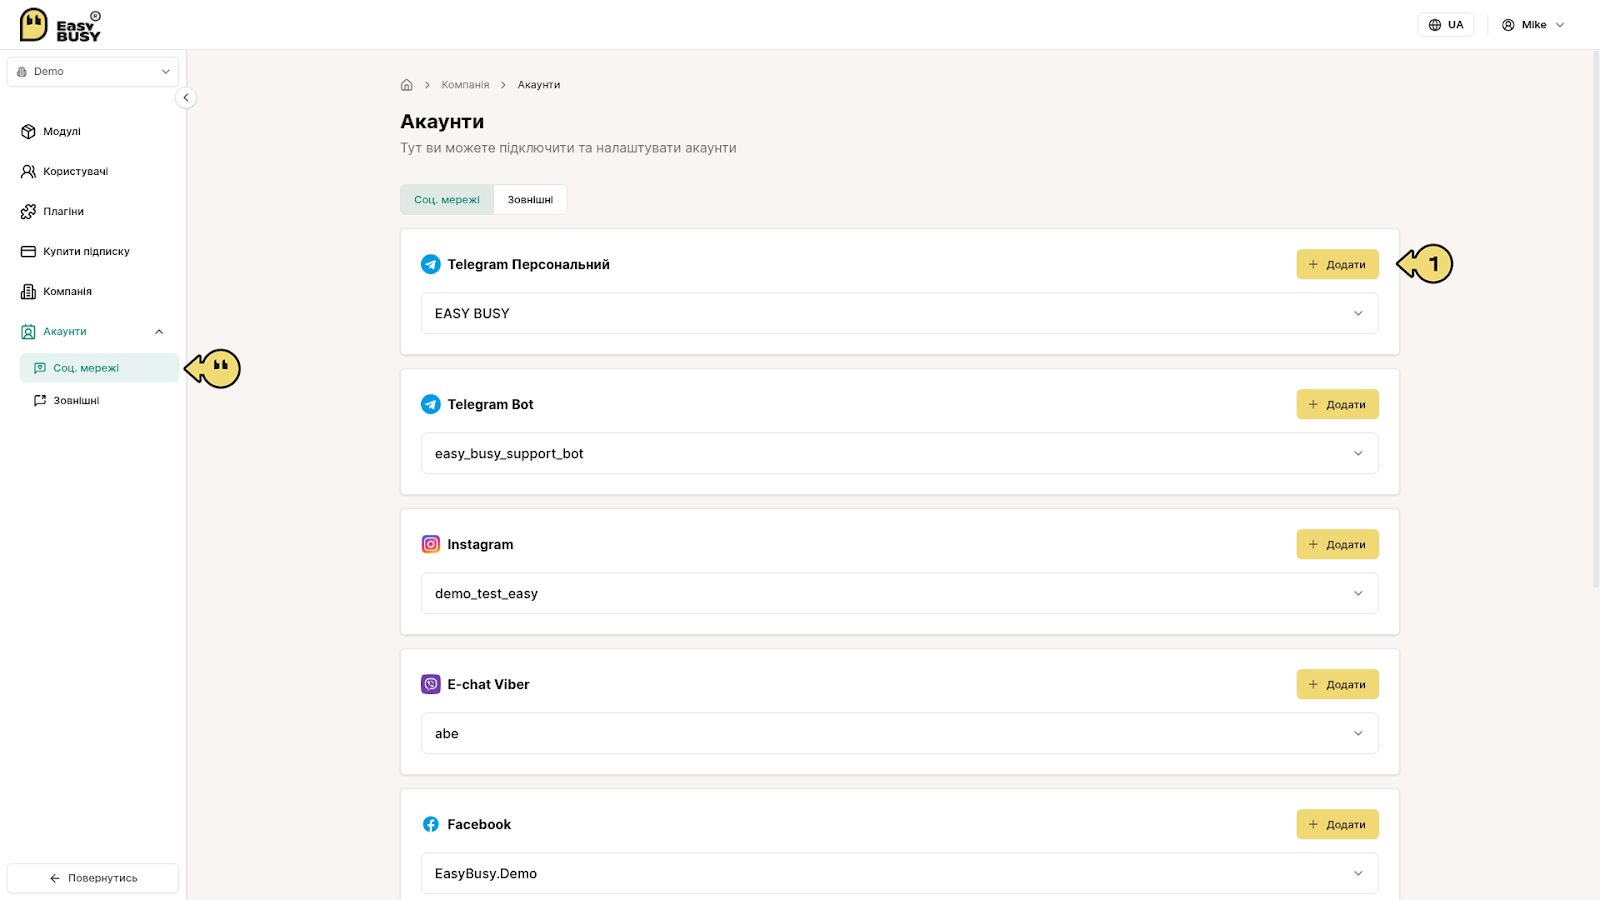
Task: Click Акаунти breadcrumb text
Action: click(x=538, y=85)
